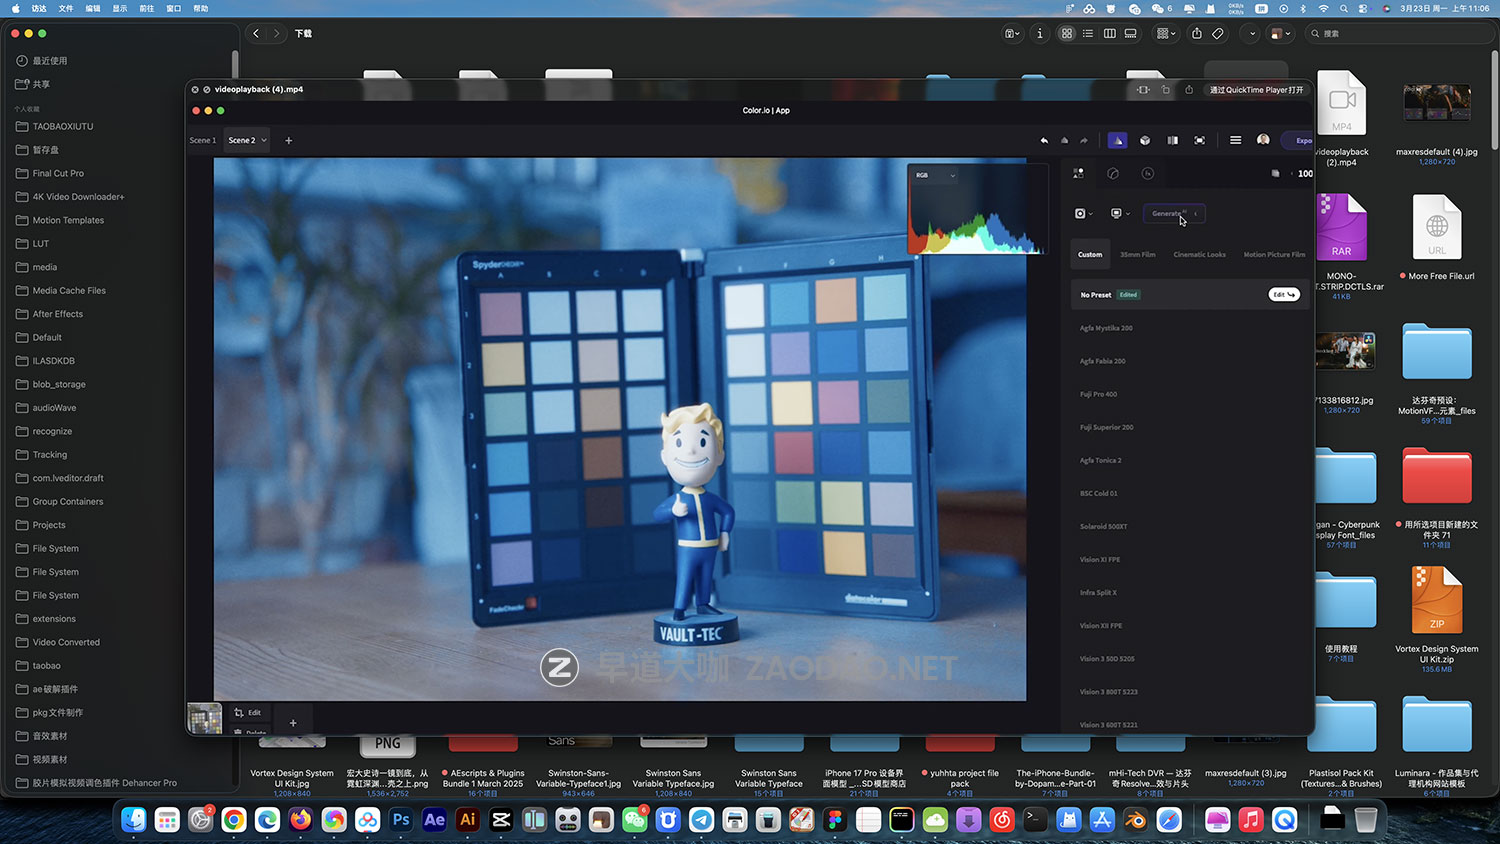Switch to the fx effects panel icon
The image size is (1500, 844).
(x=1147, y=173)
